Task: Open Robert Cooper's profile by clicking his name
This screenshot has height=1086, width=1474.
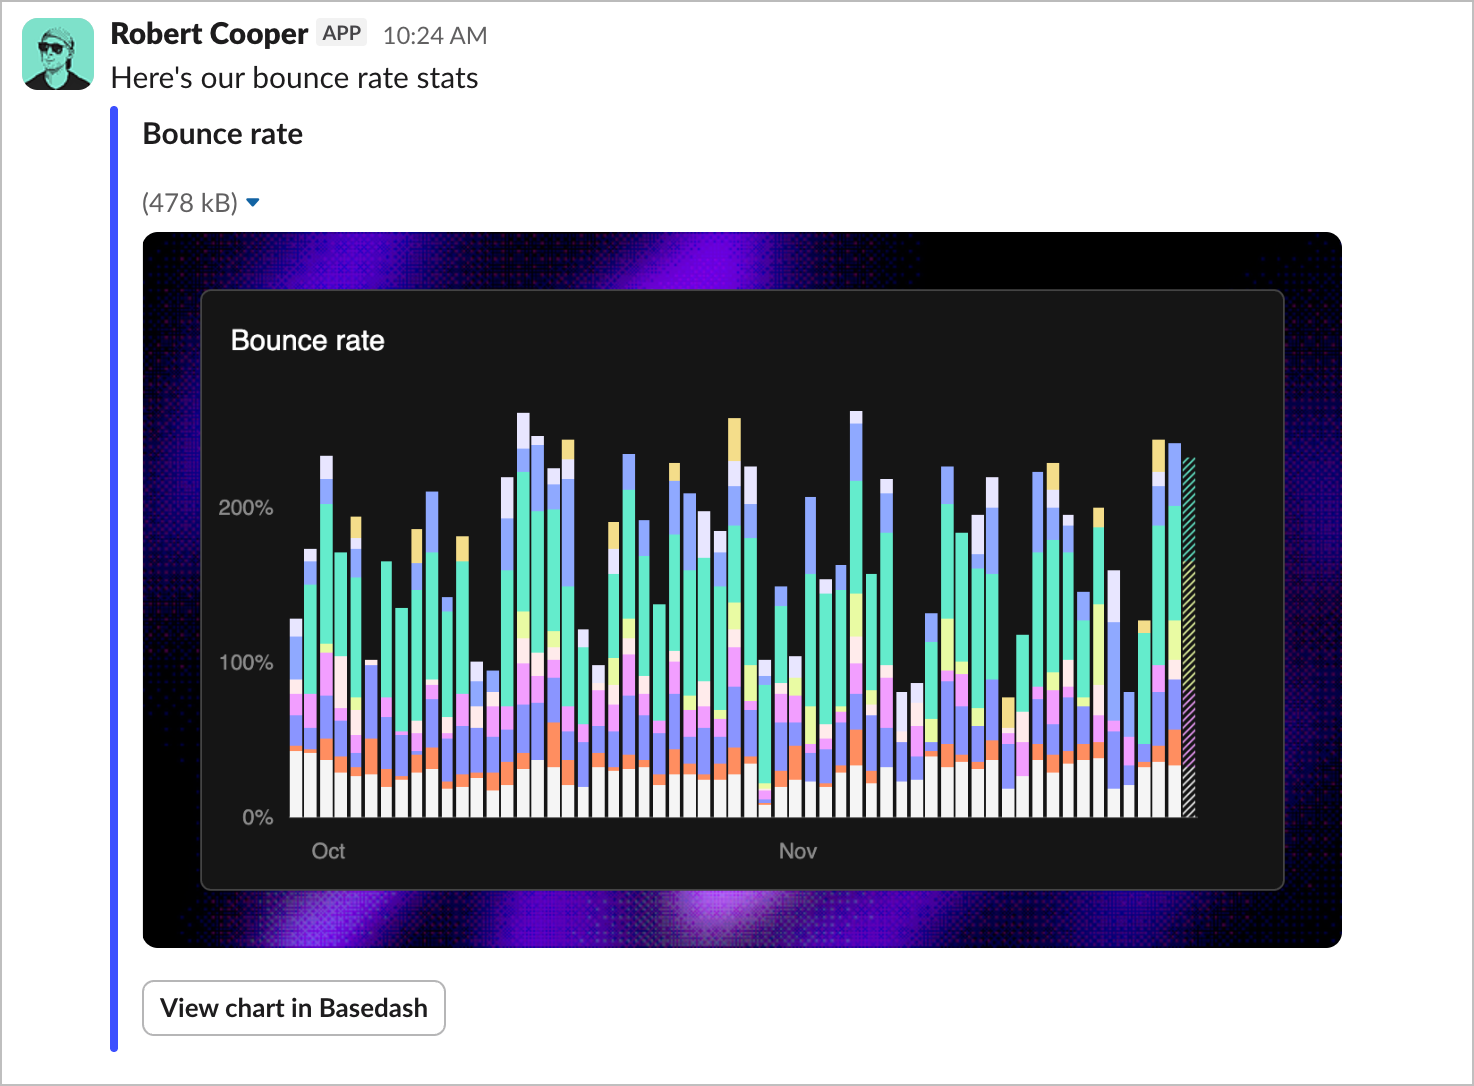Action: click(x=209, y=33)
